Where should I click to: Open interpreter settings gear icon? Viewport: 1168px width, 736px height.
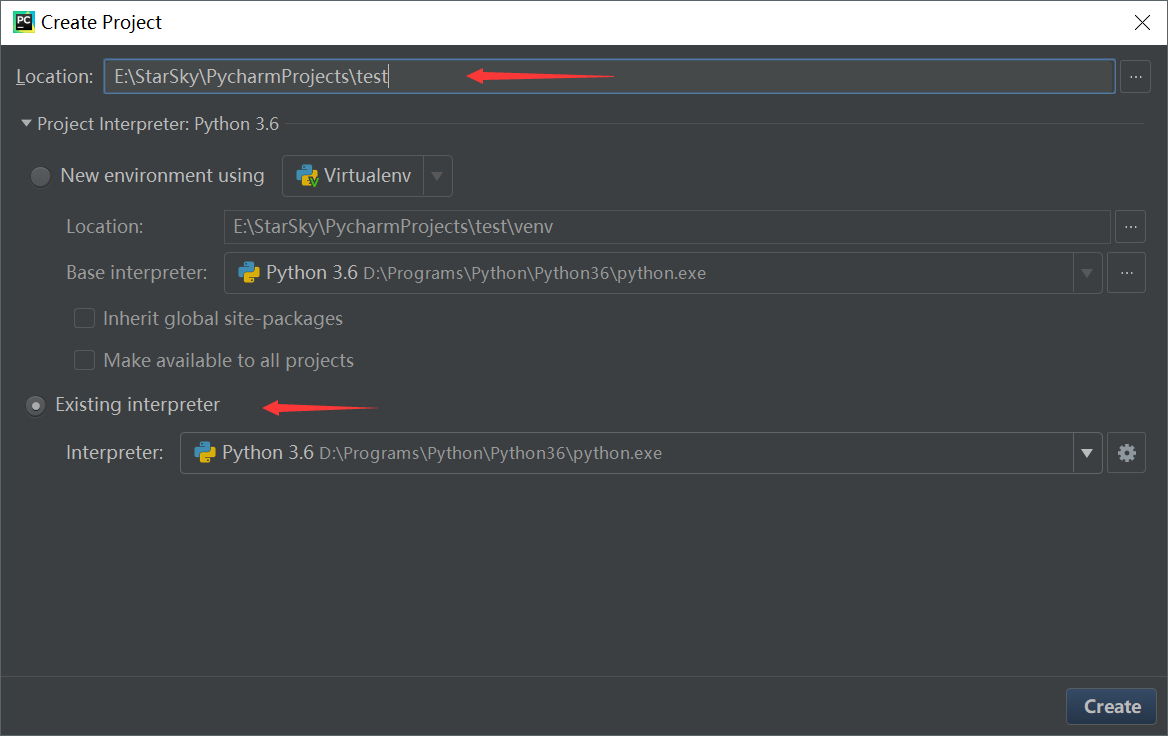(1126, 453)
